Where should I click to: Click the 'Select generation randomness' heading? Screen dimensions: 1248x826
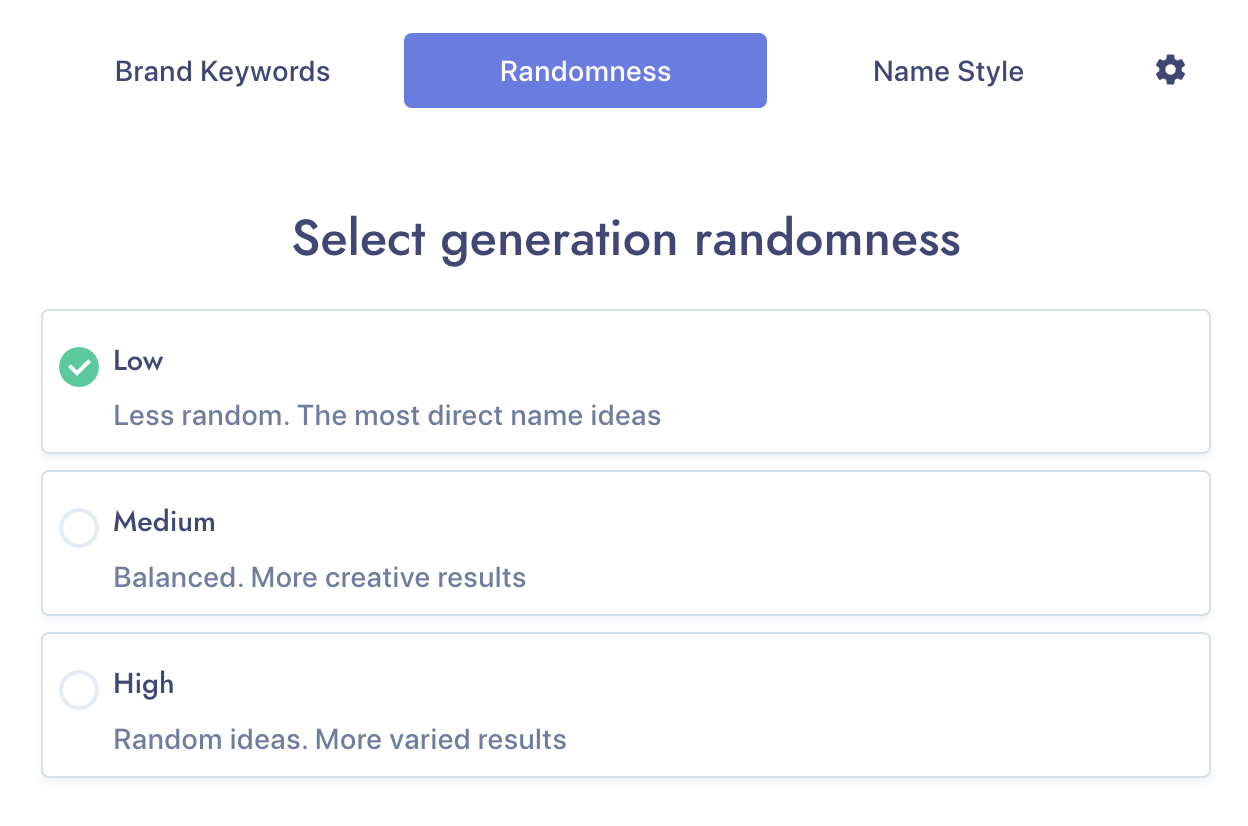626,239
